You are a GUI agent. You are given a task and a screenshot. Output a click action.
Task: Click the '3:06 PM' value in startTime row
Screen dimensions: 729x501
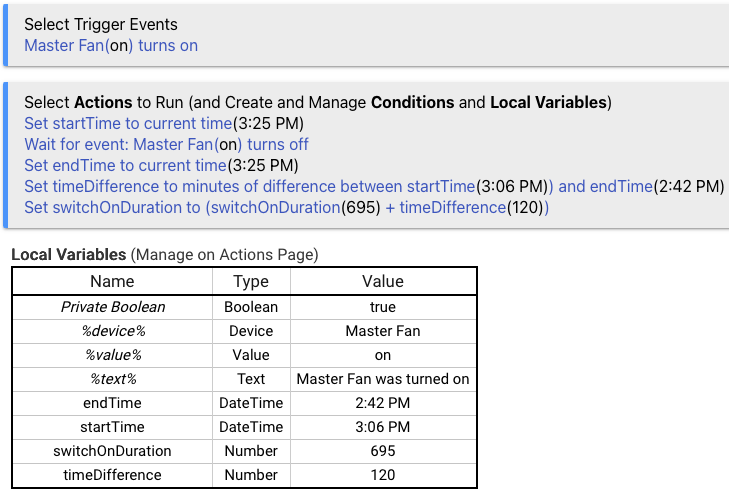coord(383,427)
